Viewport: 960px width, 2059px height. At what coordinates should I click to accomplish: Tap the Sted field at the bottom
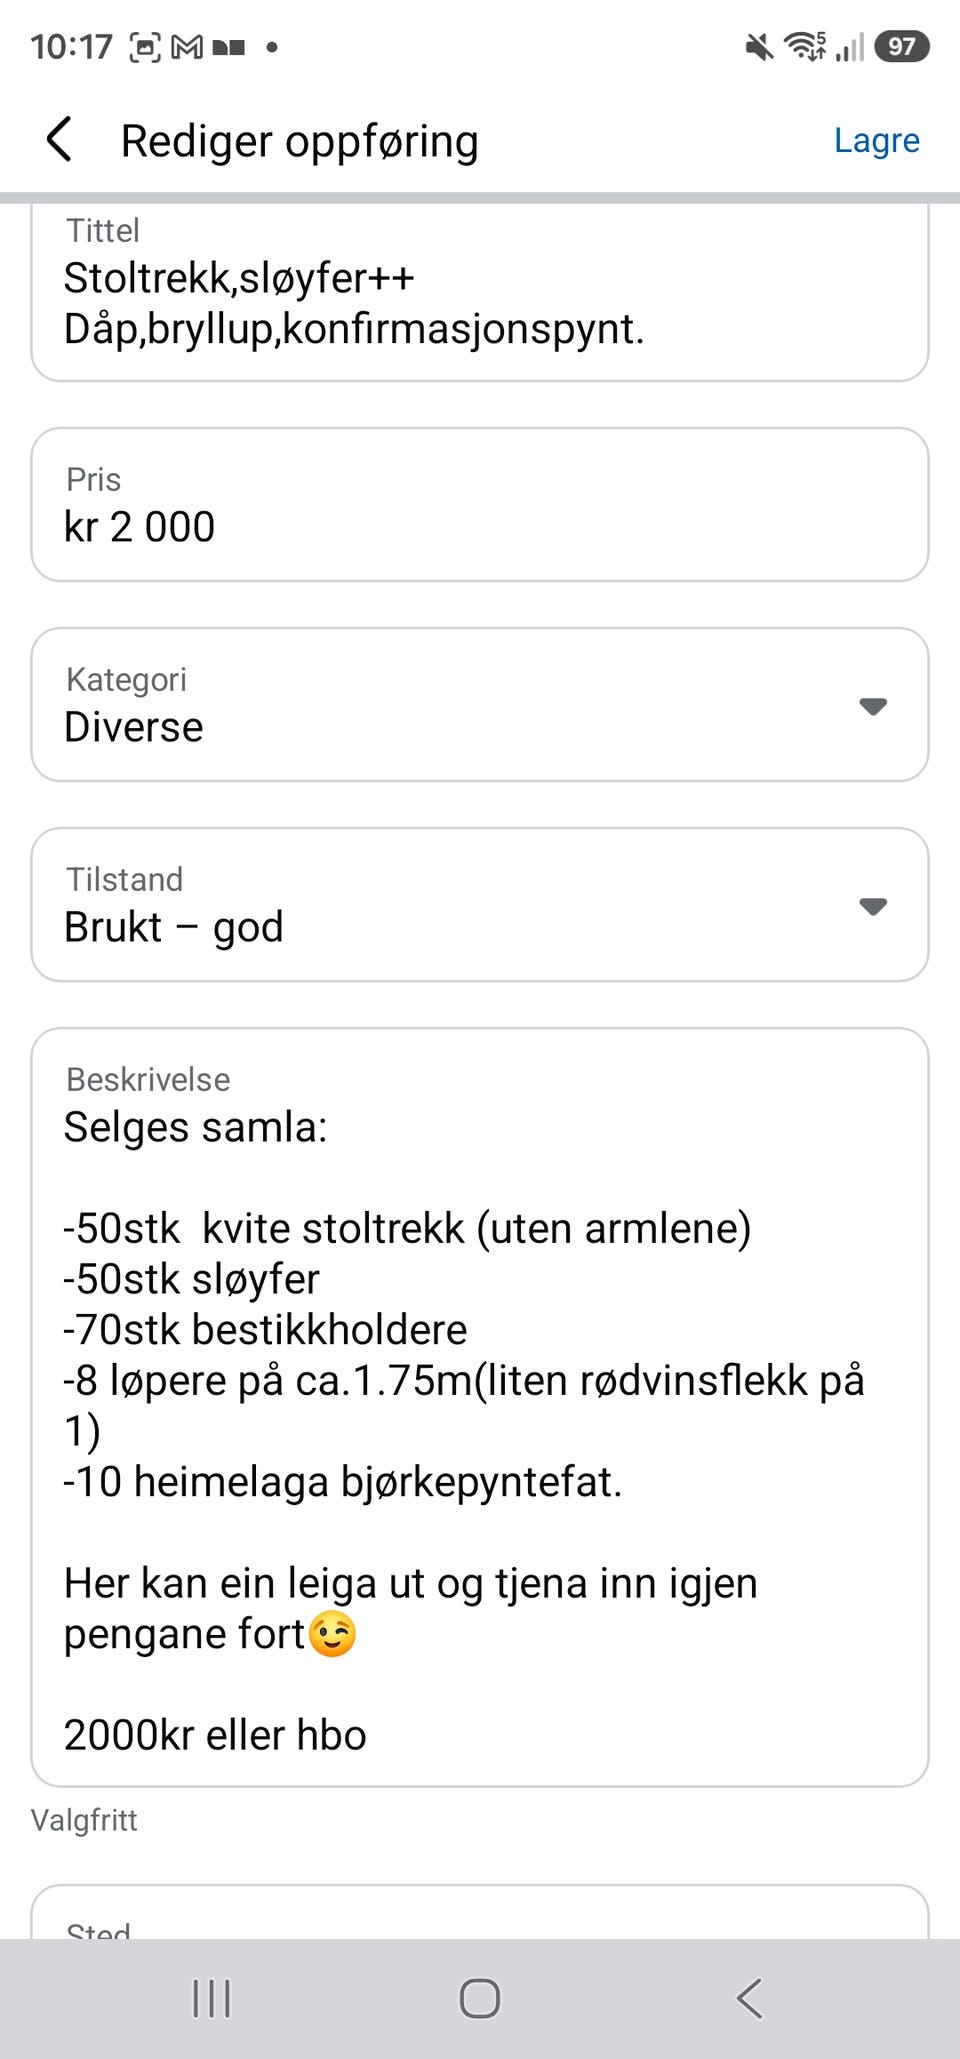point(480,1912)
